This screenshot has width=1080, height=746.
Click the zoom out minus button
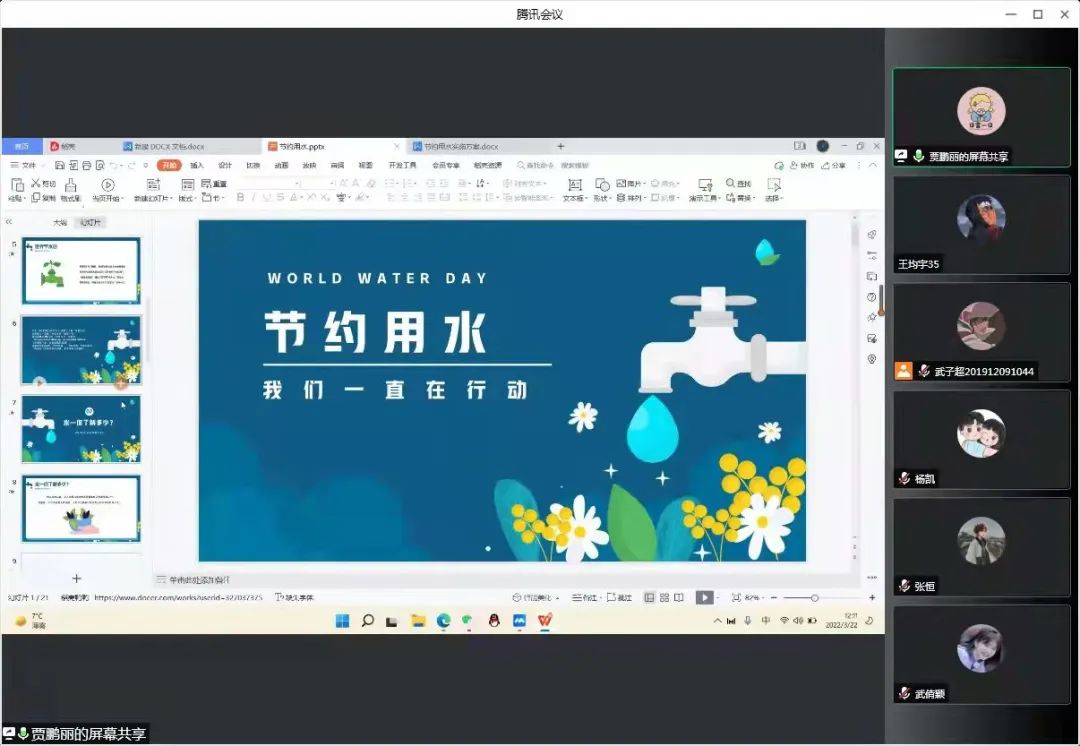[x=773, y=597]
